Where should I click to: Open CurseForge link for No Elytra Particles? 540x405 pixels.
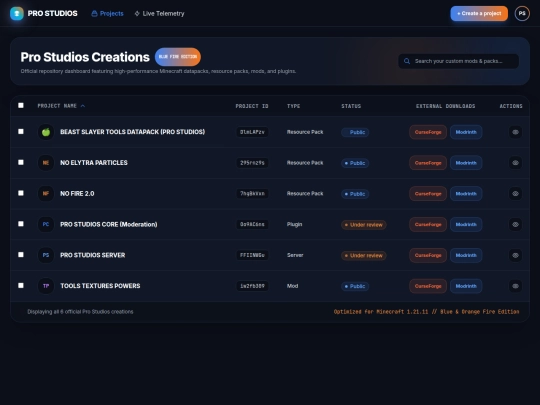click(428, 163)
